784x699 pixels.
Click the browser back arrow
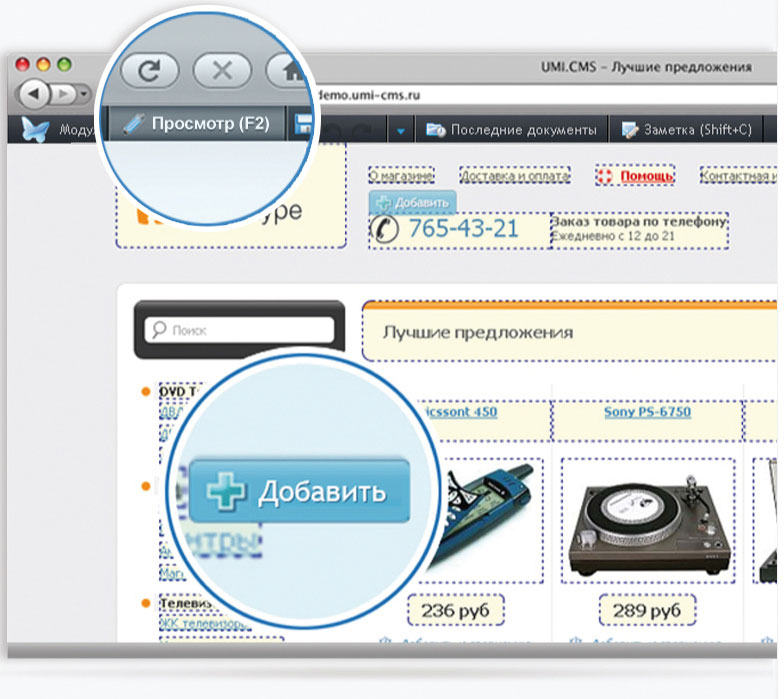coord(36,93)
